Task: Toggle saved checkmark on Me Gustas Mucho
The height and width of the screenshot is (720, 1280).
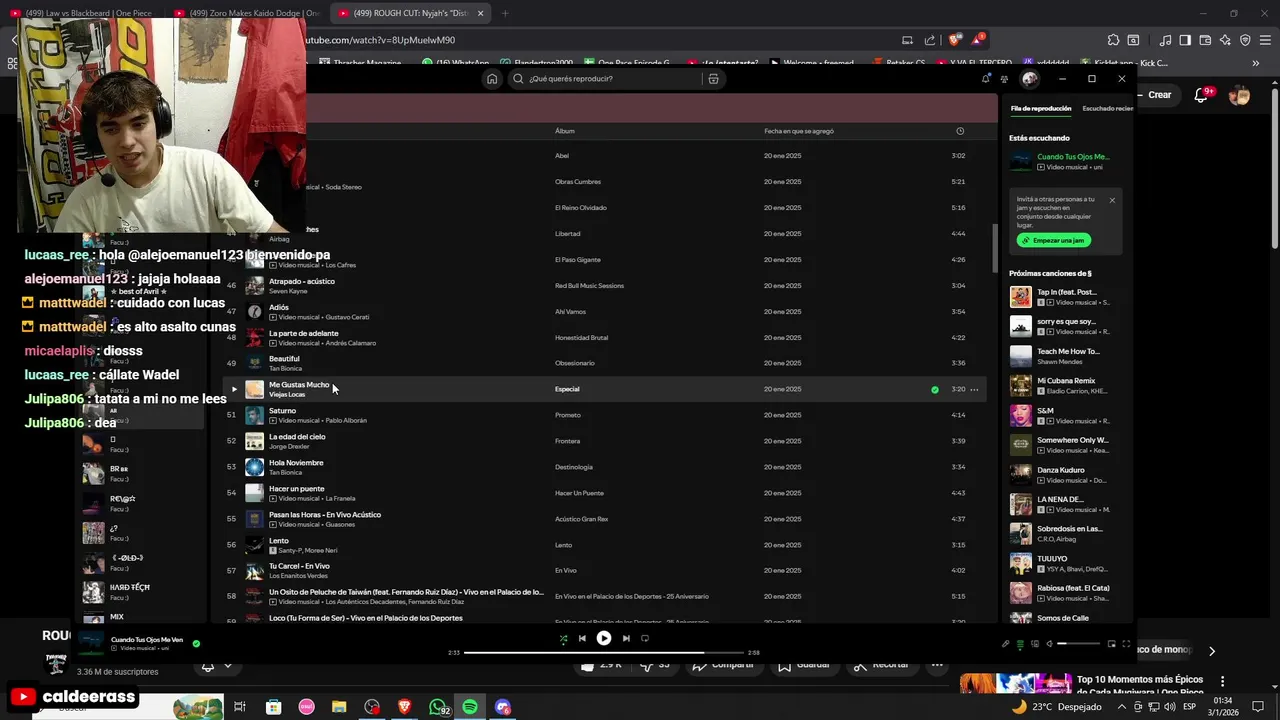Action: coord(935,389)
